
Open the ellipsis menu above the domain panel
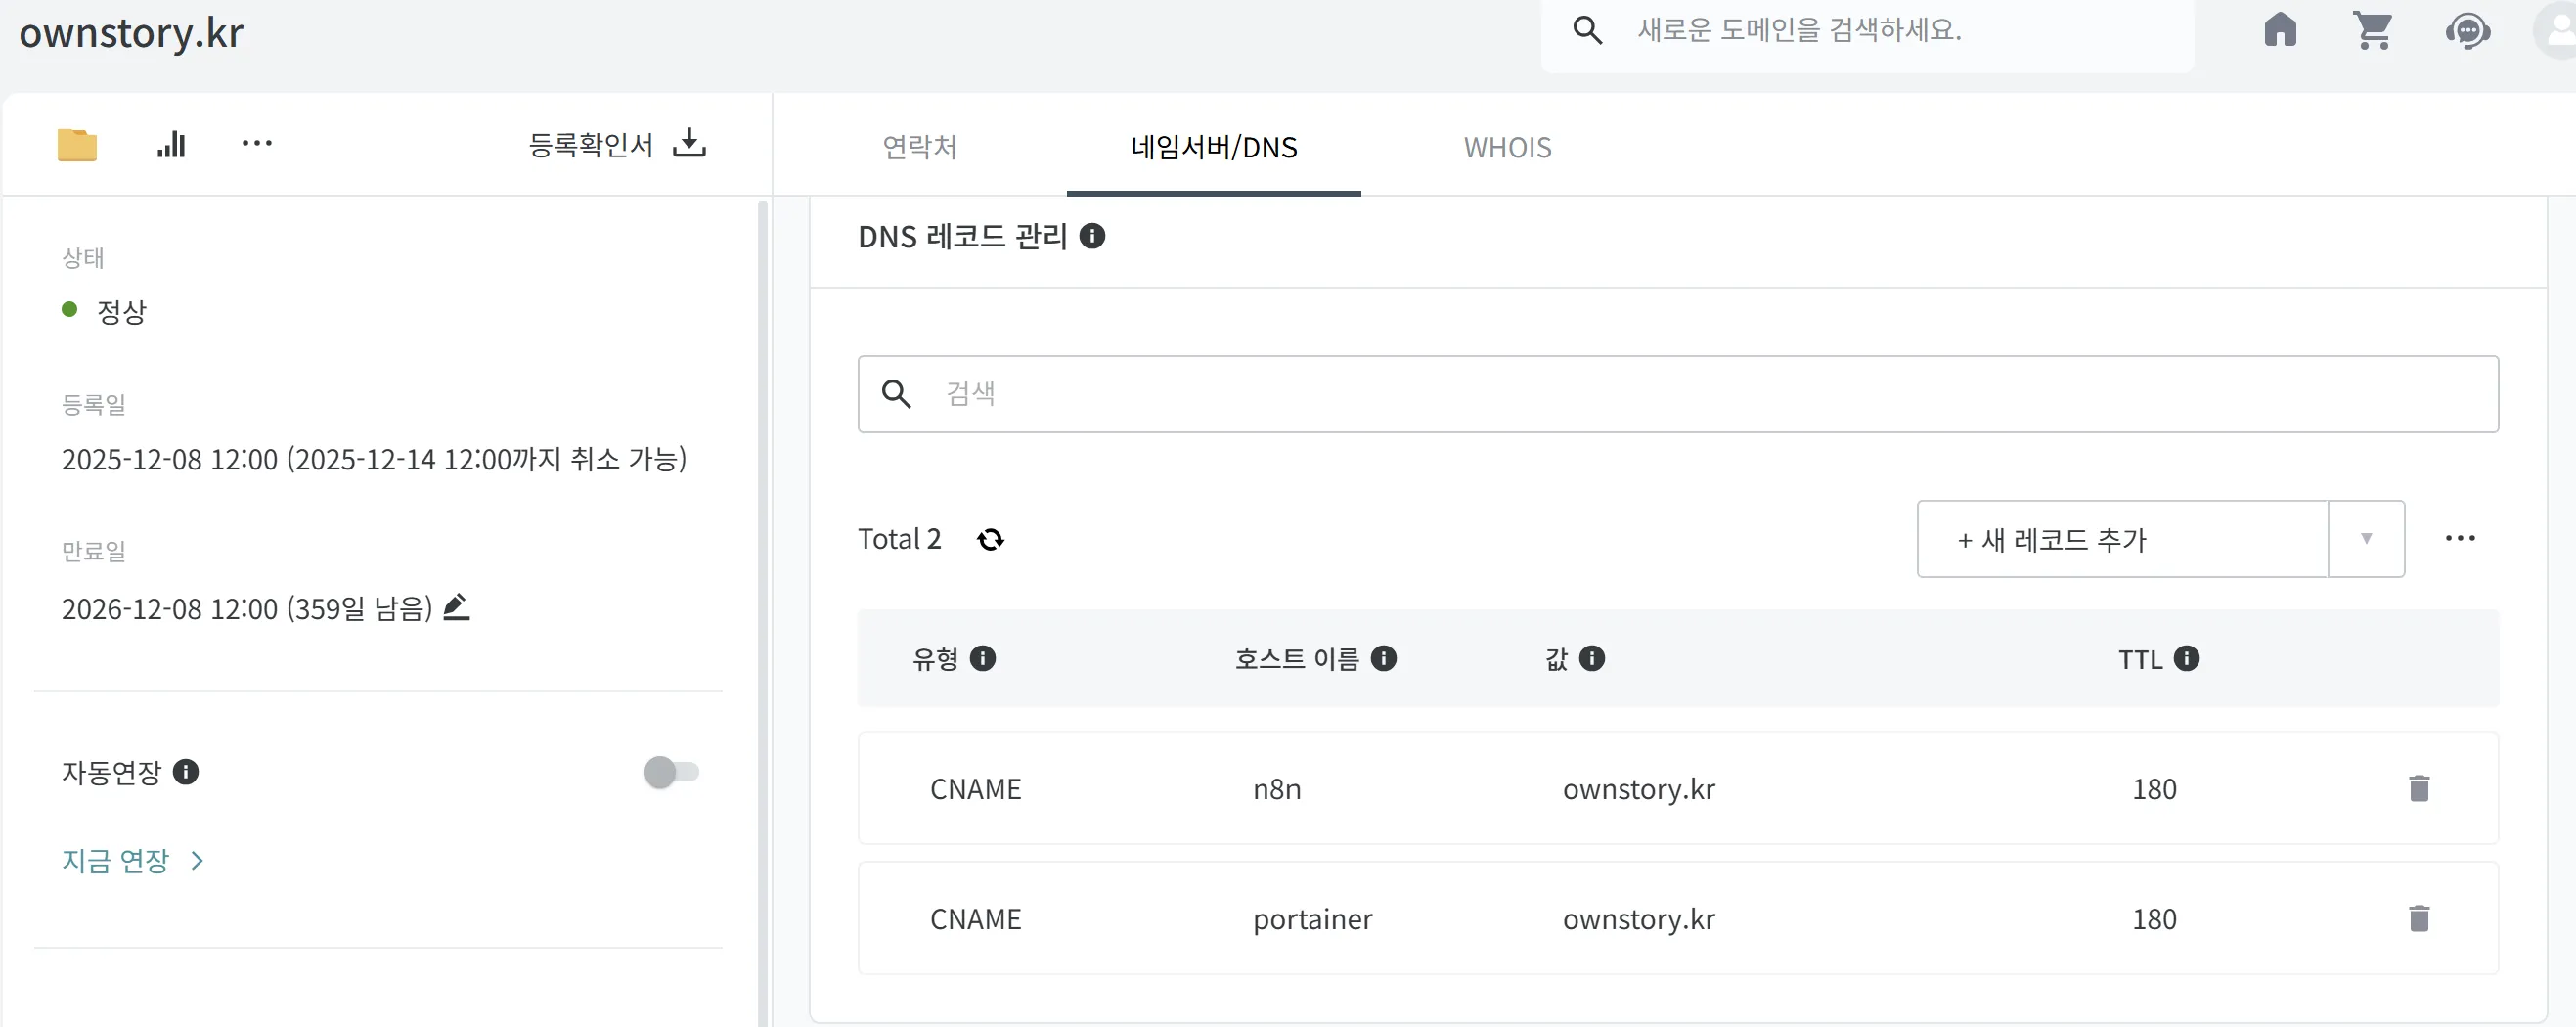pos(257,144)
